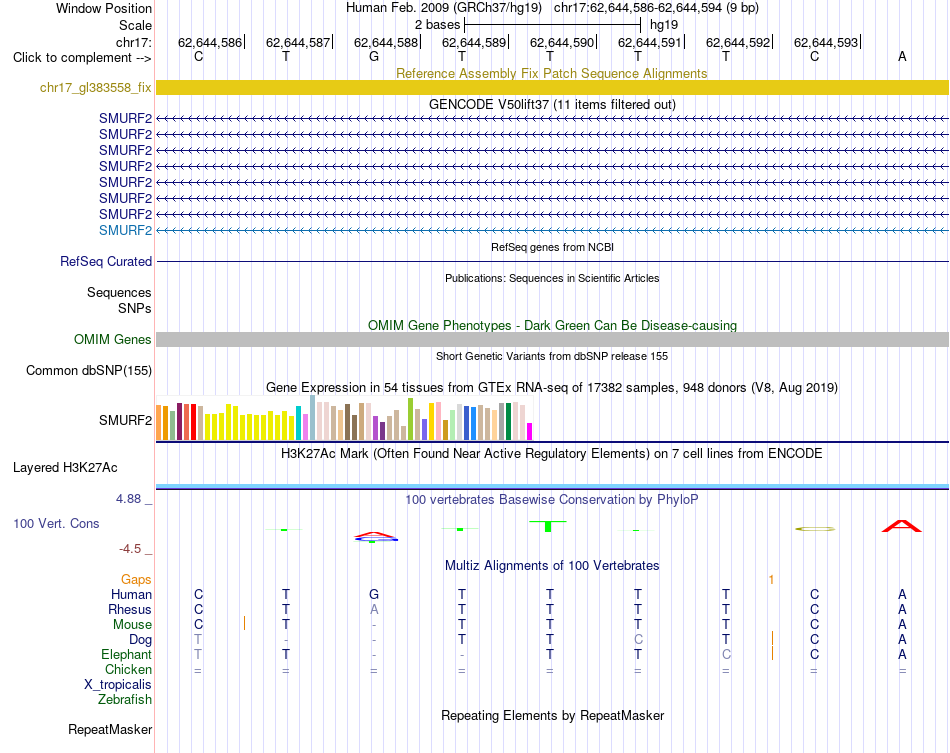Screen dimensions: 950x753
Task: Click the SNPs track label
Action: (135, 308)
